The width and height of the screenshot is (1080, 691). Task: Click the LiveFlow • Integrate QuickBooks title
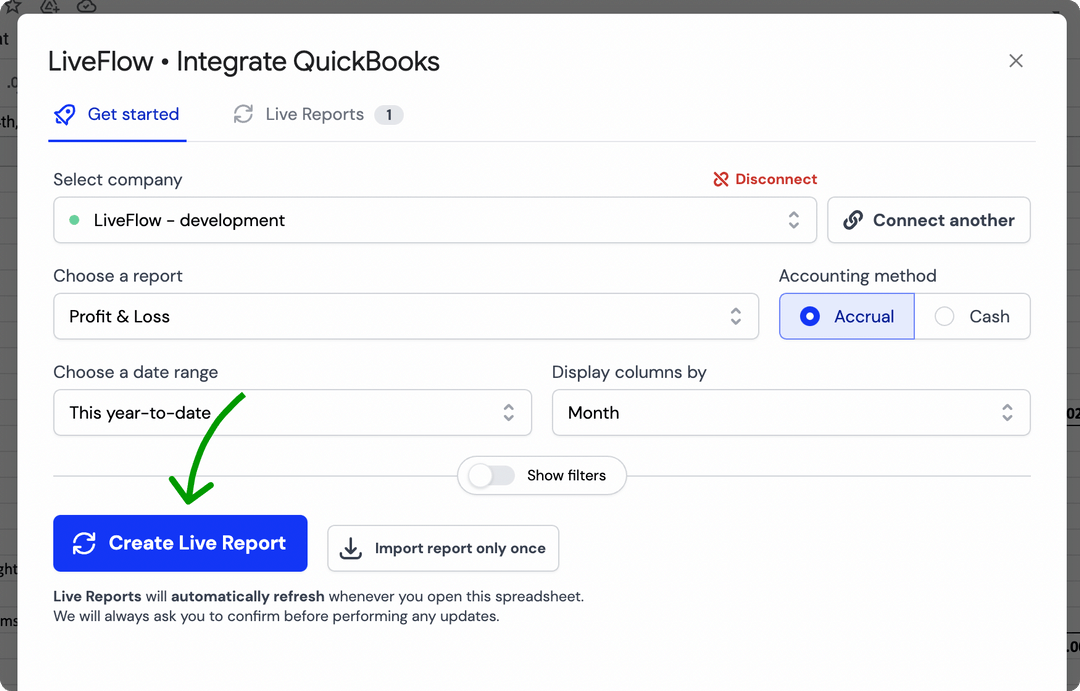coord(244,61)
